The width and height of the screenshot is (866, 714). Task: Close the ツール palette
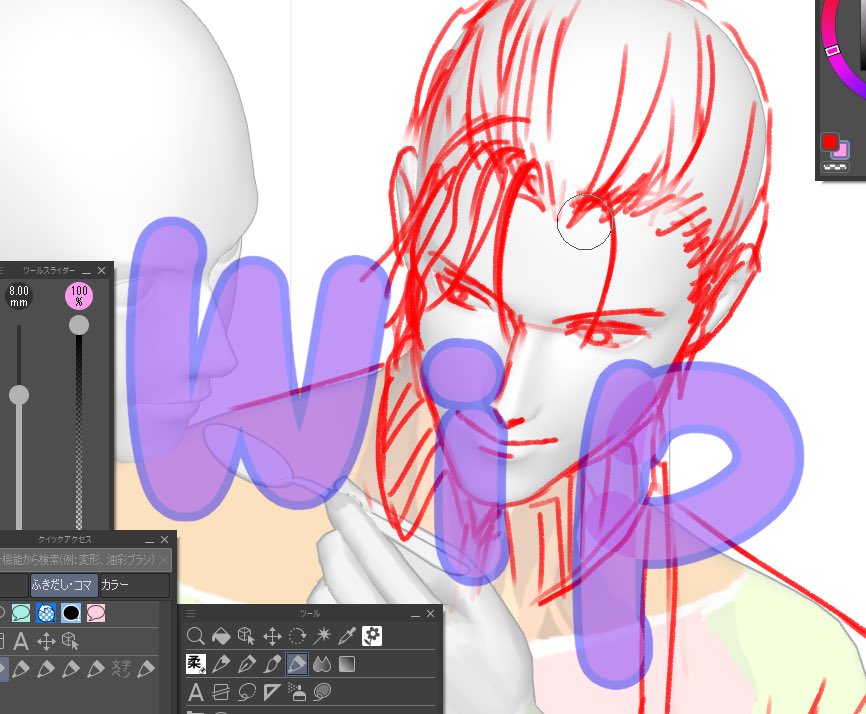point(430,613)
